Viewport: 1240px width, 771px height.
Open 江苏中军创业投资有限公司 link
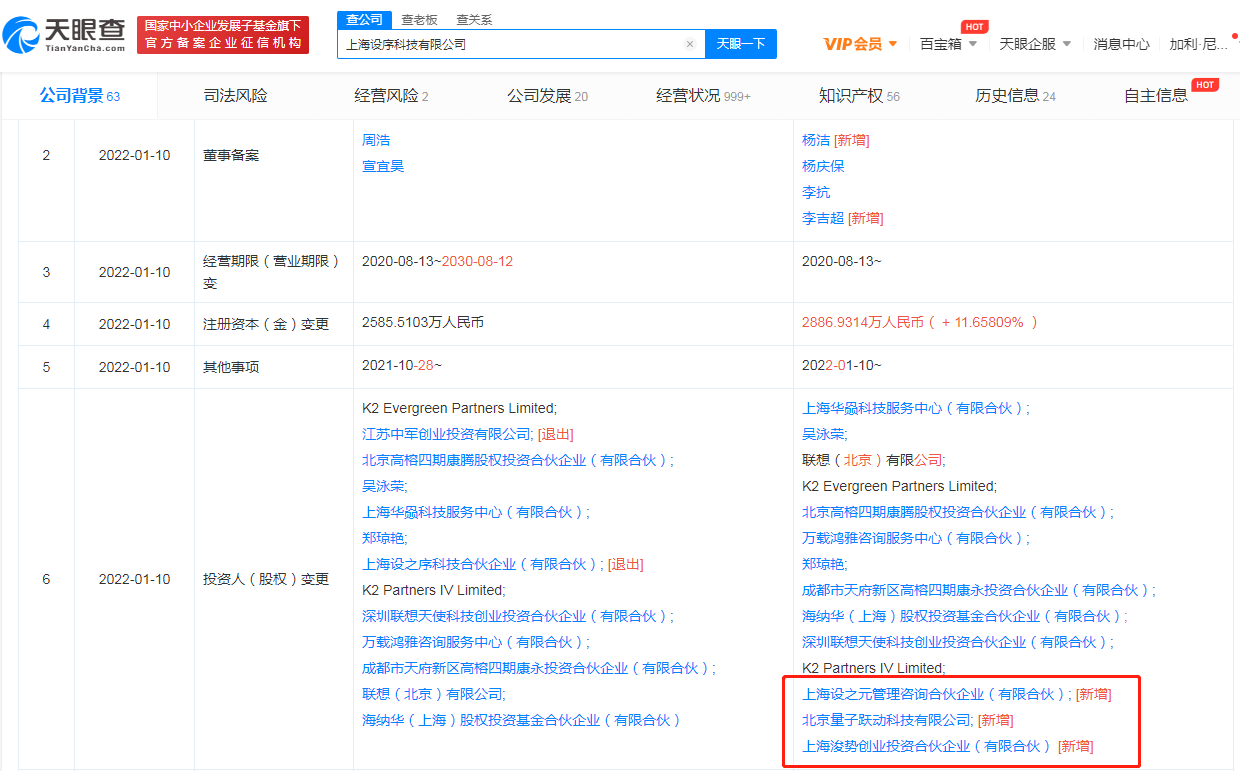pos(446,434)
